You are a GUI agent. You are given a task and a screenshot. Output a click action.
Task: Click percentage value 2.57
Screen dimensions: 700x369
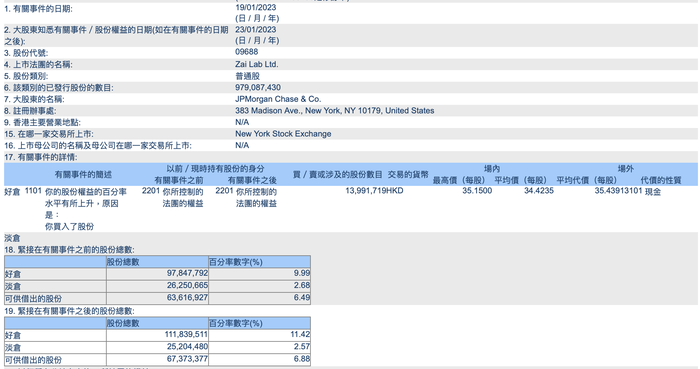302,346
